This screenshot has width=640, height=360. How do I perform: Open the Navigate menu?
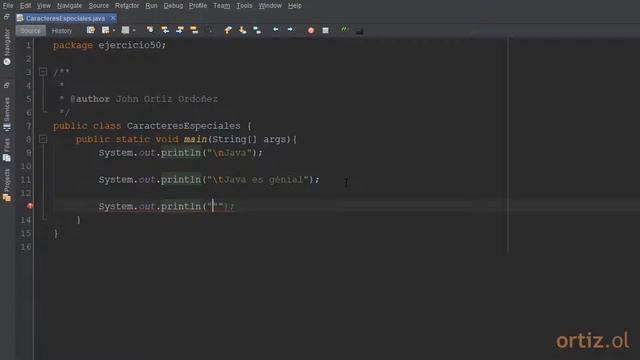pyautogui.click(x=69, y=6)
